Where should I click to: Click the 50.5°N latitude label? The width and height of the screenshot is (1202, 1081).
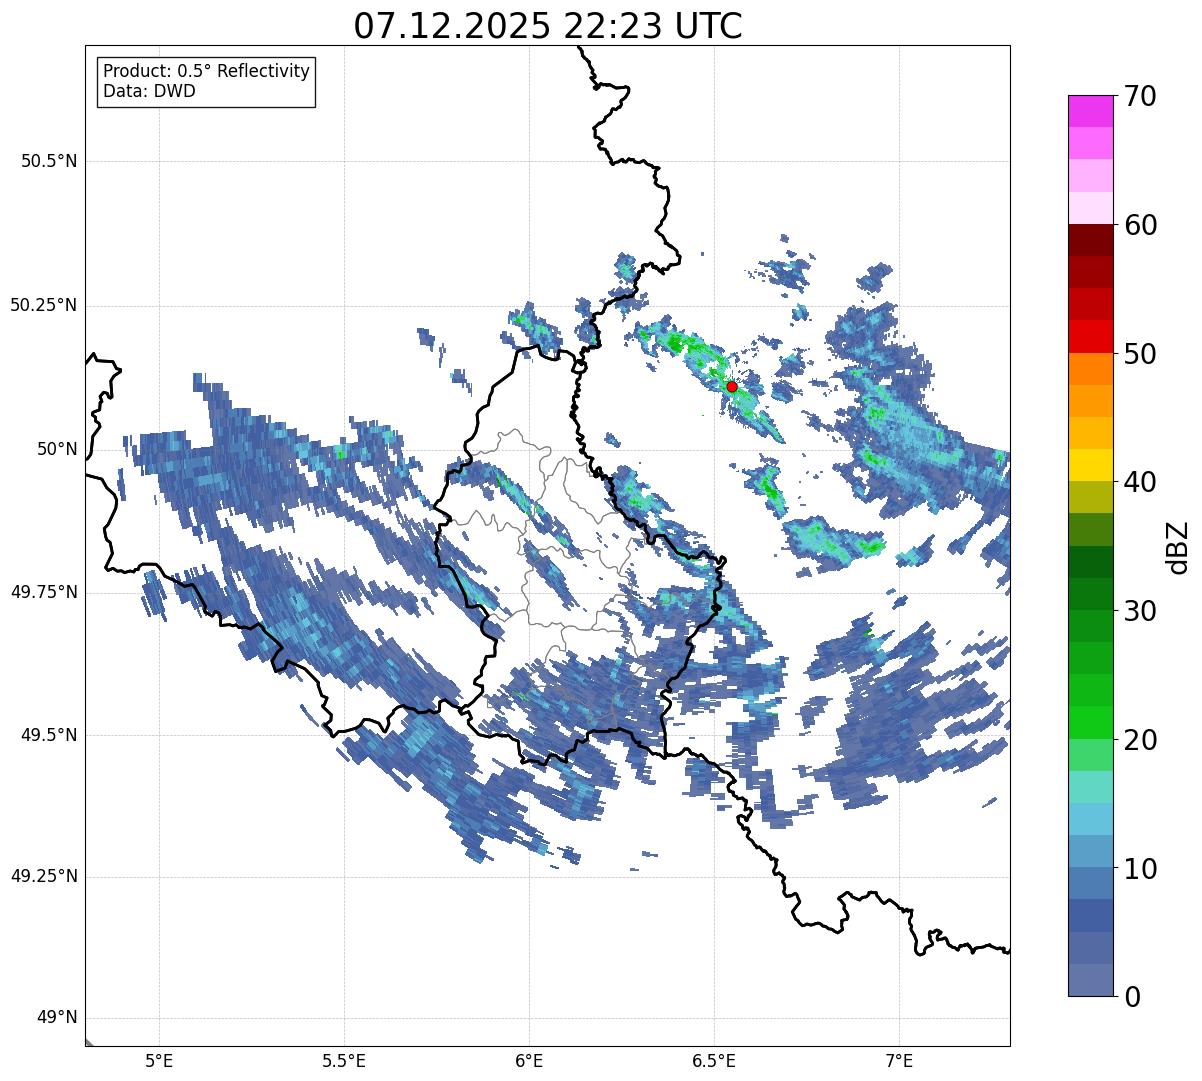click(x=49, y=161)
